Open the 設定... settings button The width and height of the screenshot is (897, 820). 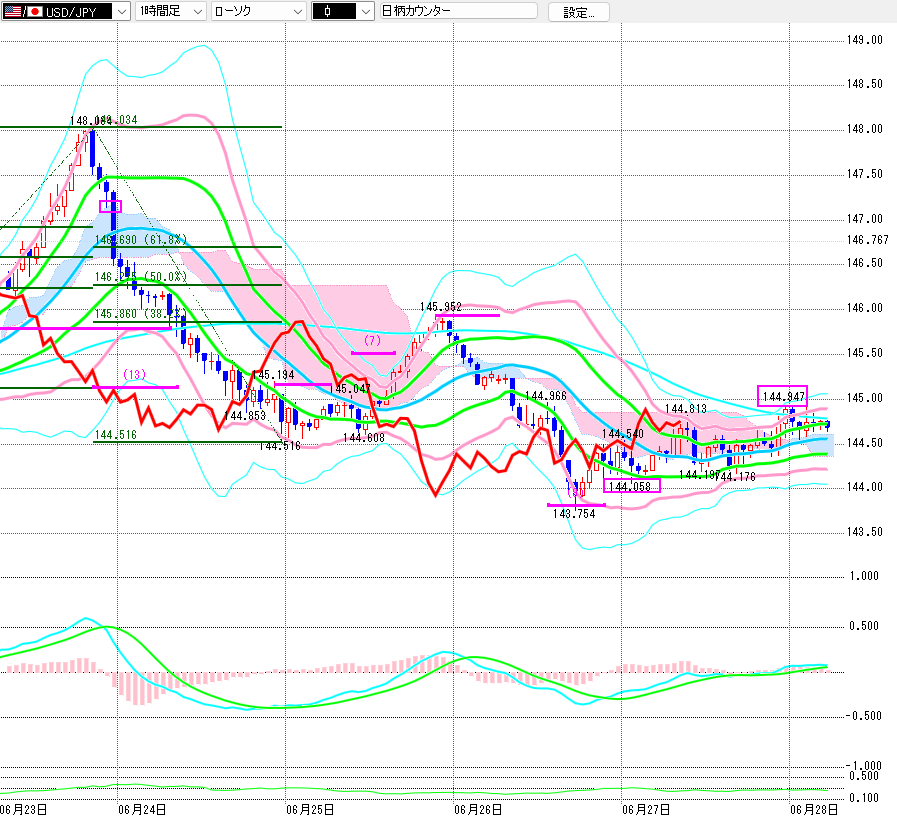578,12
